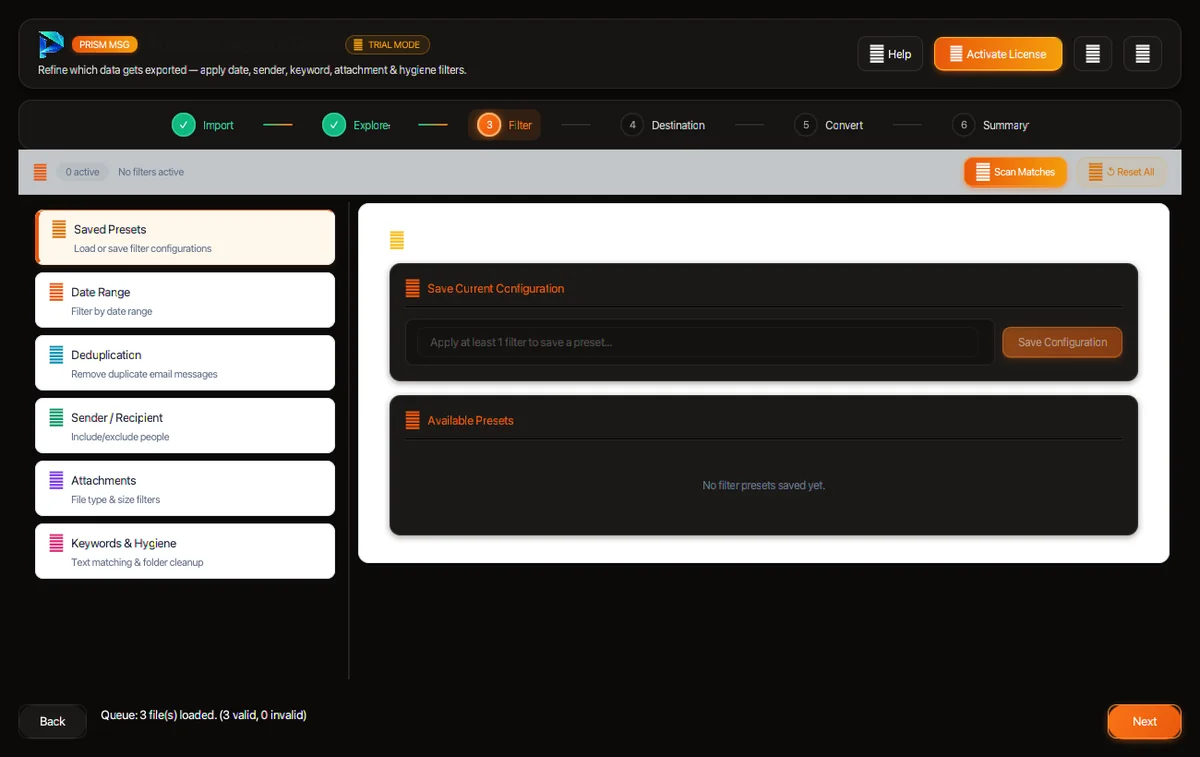Viewport: 1200px width, 757px height.
Task: Open the Help button
Action: click(x=890, y=54)
